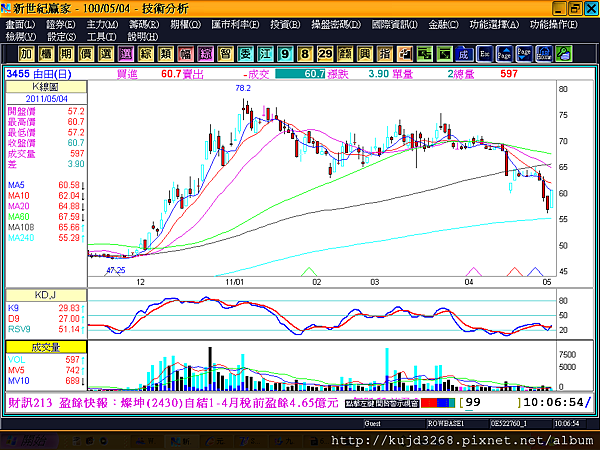
Task: Open the 功能選擇(A) menu
Action: (x=494, y=24)
